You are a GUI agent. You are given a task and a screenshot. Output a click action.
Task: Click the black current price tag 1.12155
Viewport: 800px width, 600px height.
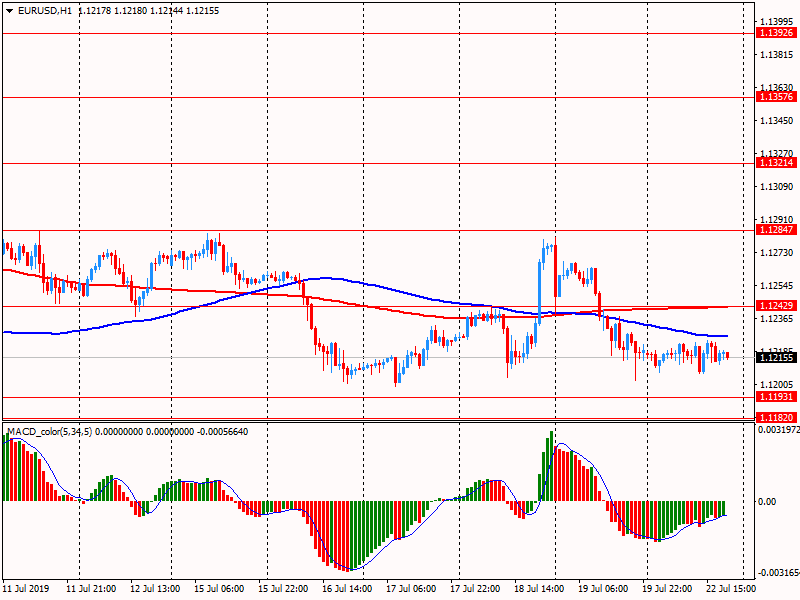point(776,357)
